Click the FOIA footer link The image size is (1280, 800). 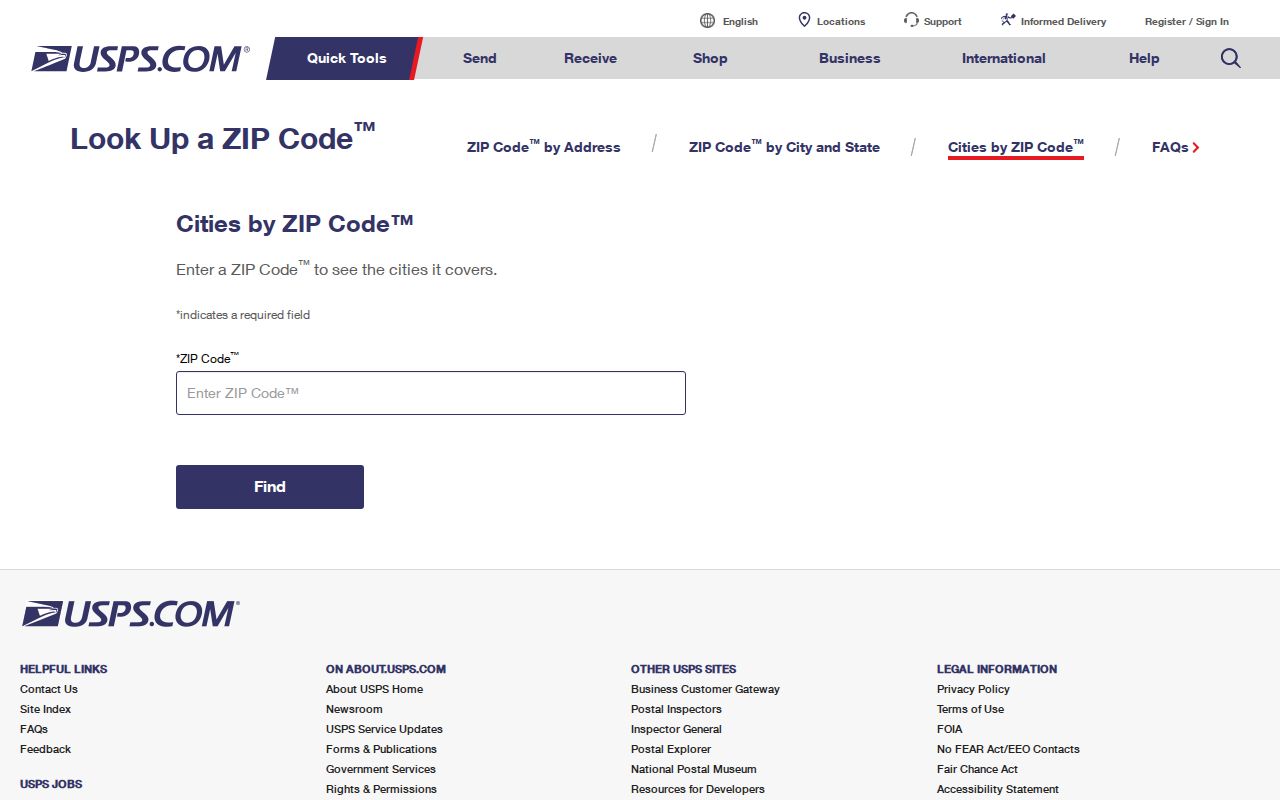(950, 729)
